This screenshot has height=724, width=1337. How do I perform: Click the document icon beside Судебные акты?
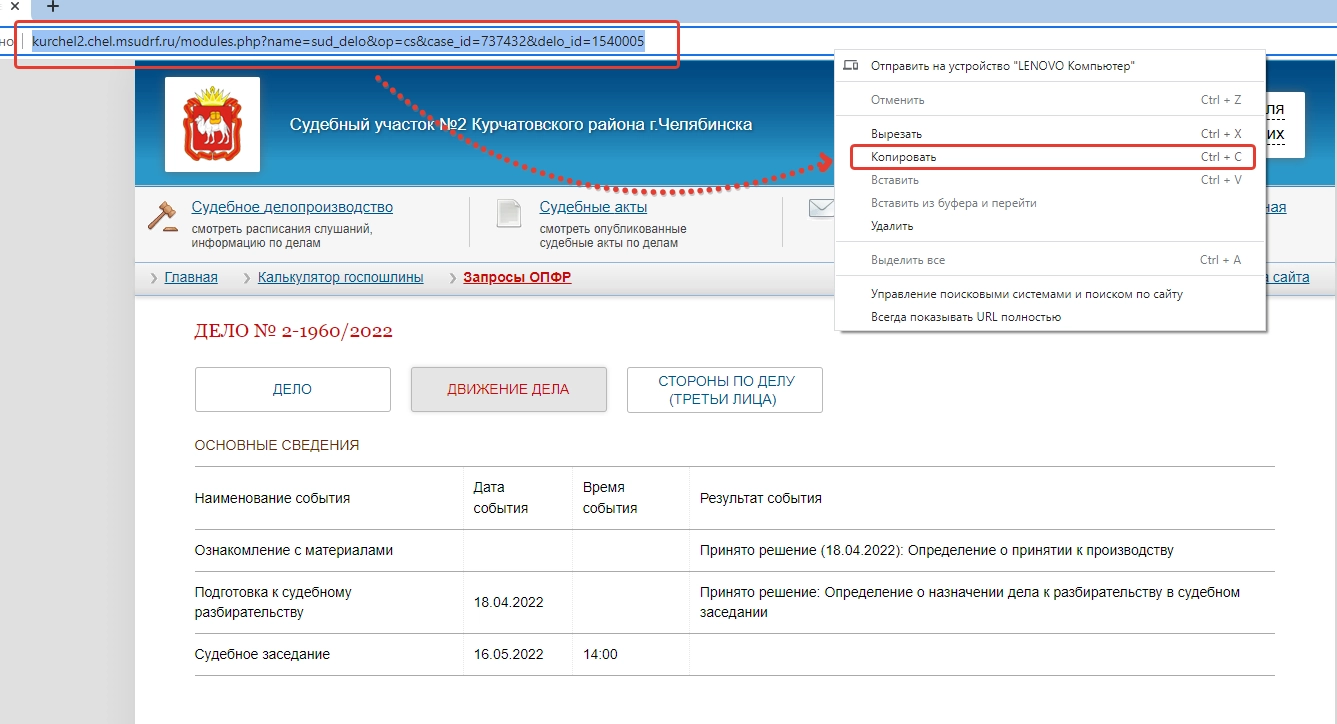coord(510,214)
